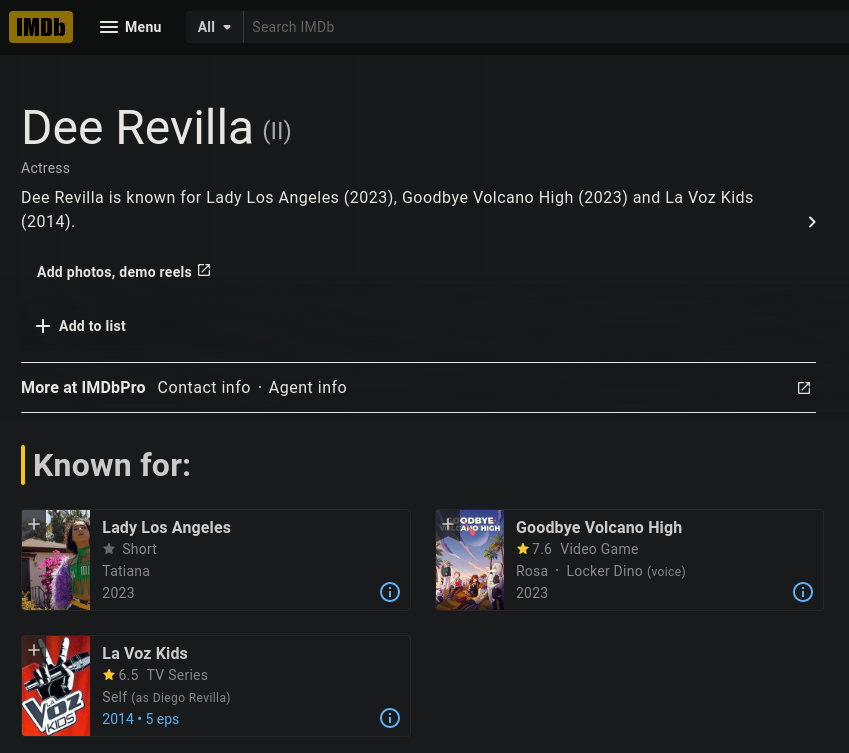
Task: Show info for Goodbye Volcano High
Action: pos(803,592)
